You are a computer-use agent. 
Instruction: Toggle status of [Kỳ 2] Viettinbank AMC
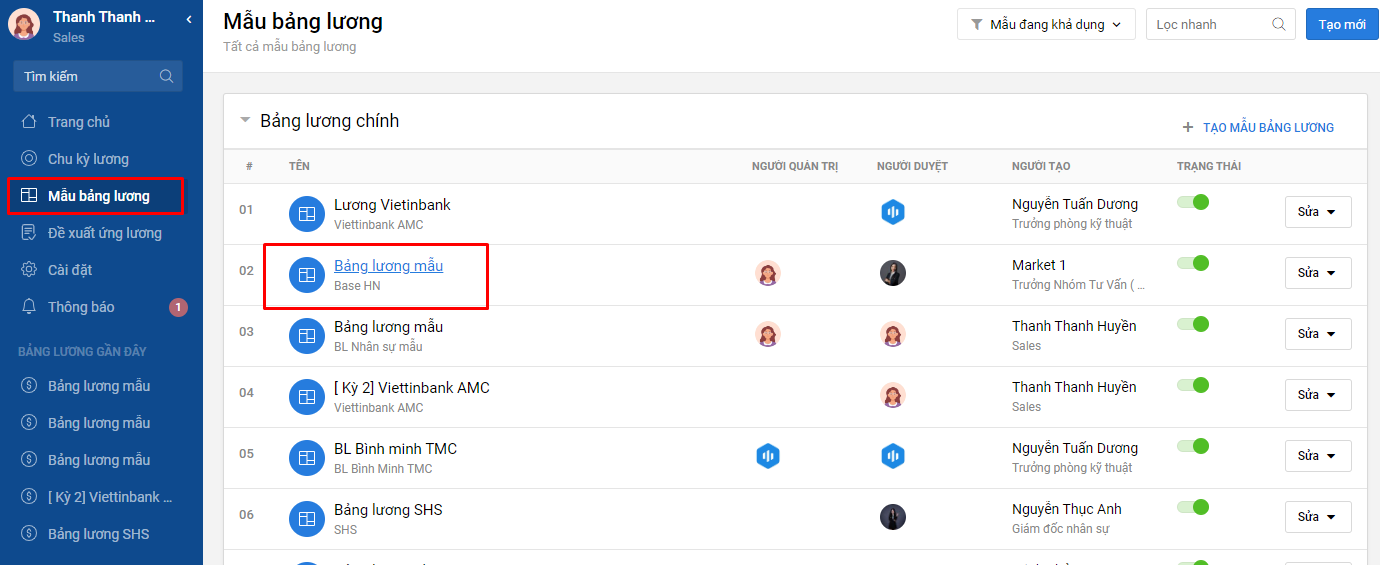click(1193, 385)
